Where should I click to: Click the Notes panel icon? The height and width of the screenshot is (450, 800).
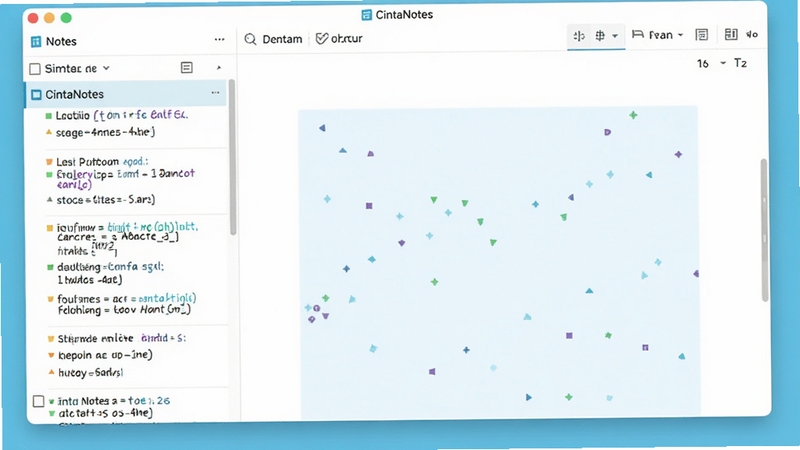[x=36, y=41]
